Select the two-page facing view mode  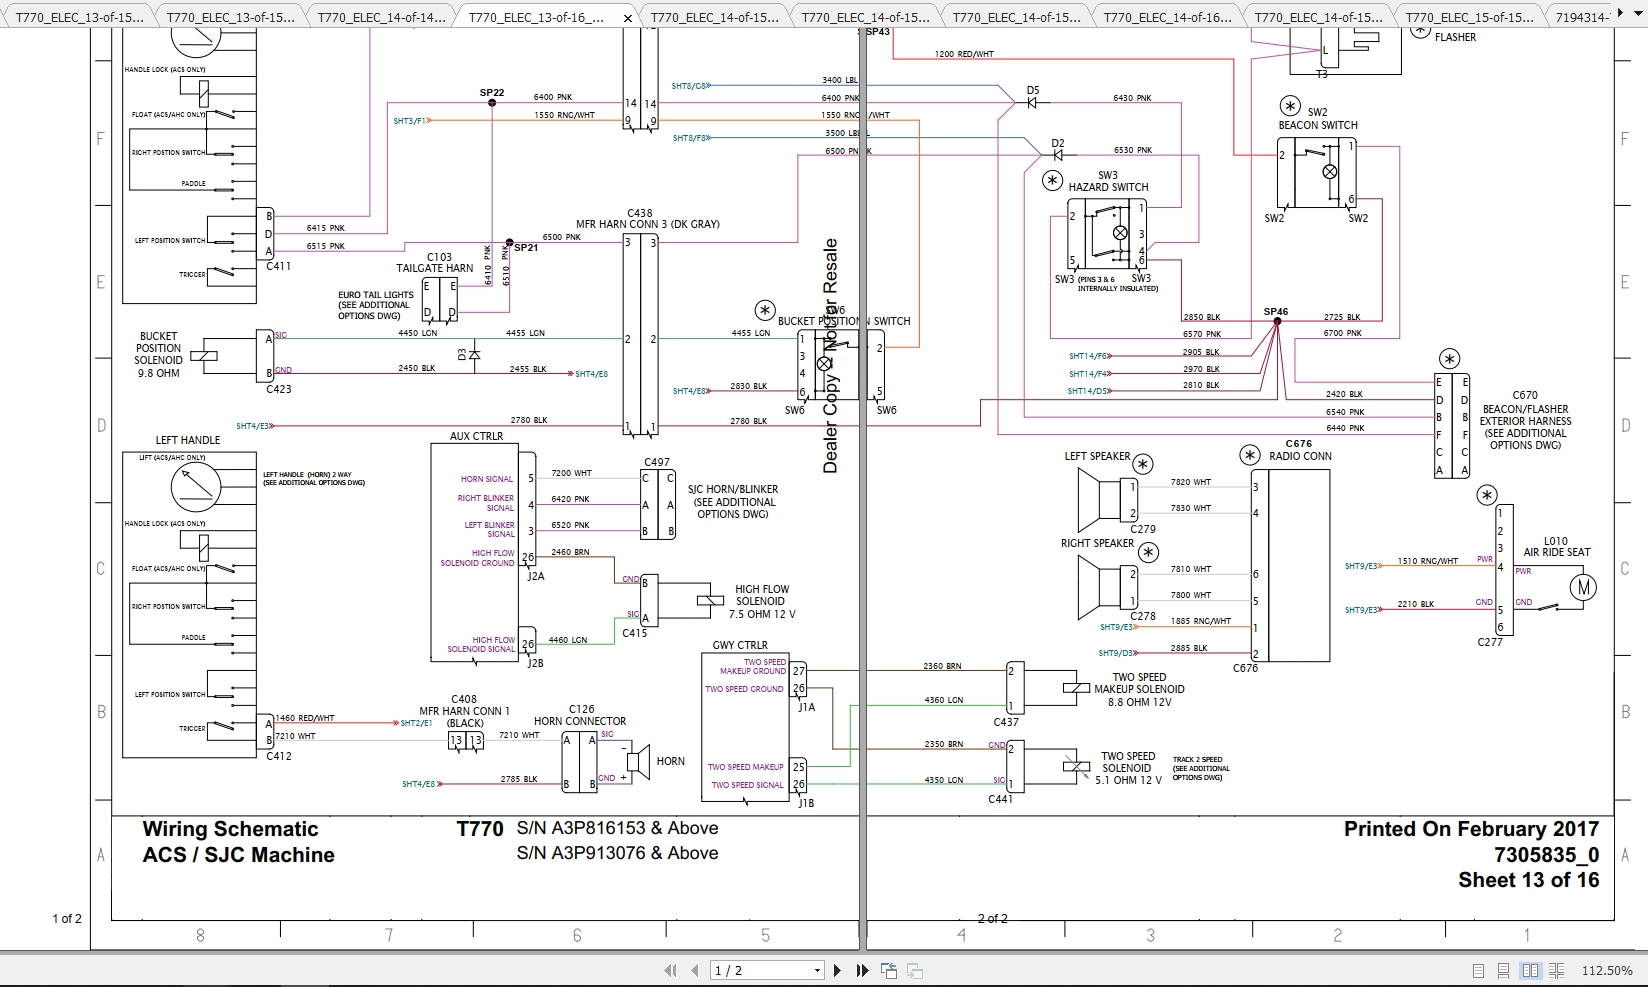(x=1531, y=970)
